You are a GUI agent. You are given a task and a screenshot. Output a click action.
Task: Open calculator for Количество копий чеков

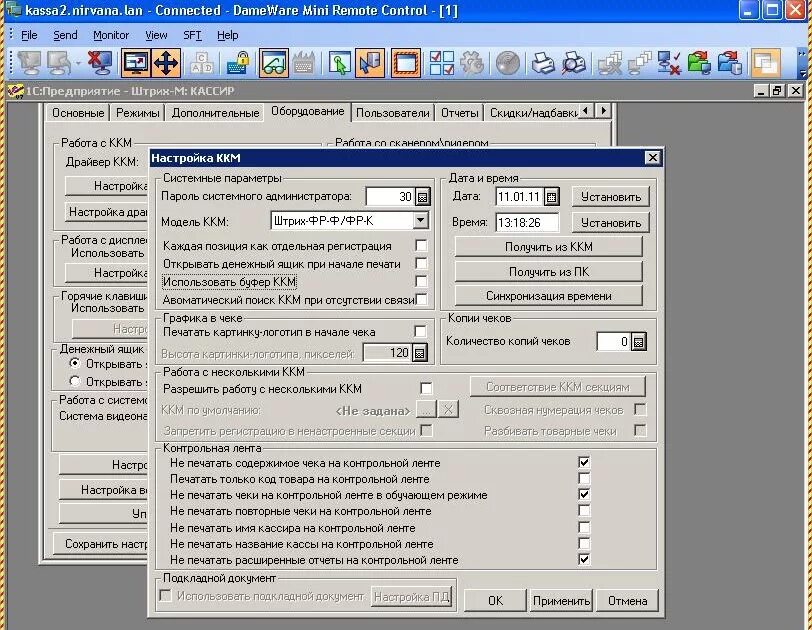639,342
